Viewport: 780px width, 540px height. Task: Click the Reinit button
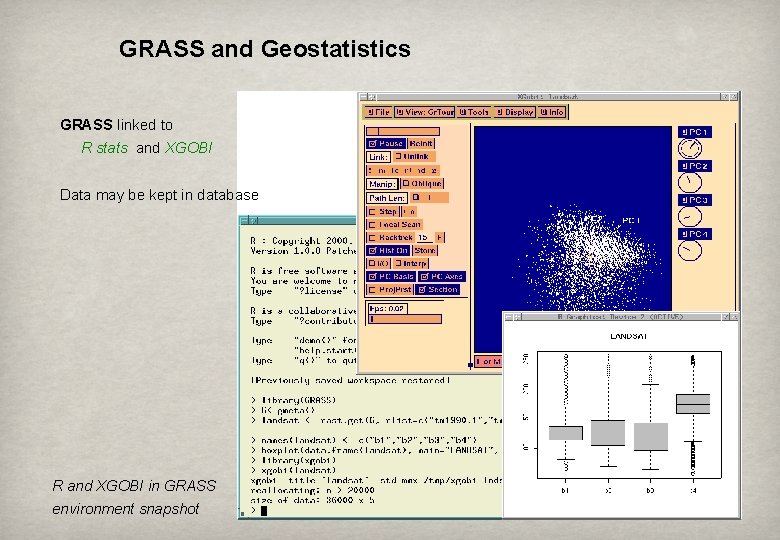421,144
